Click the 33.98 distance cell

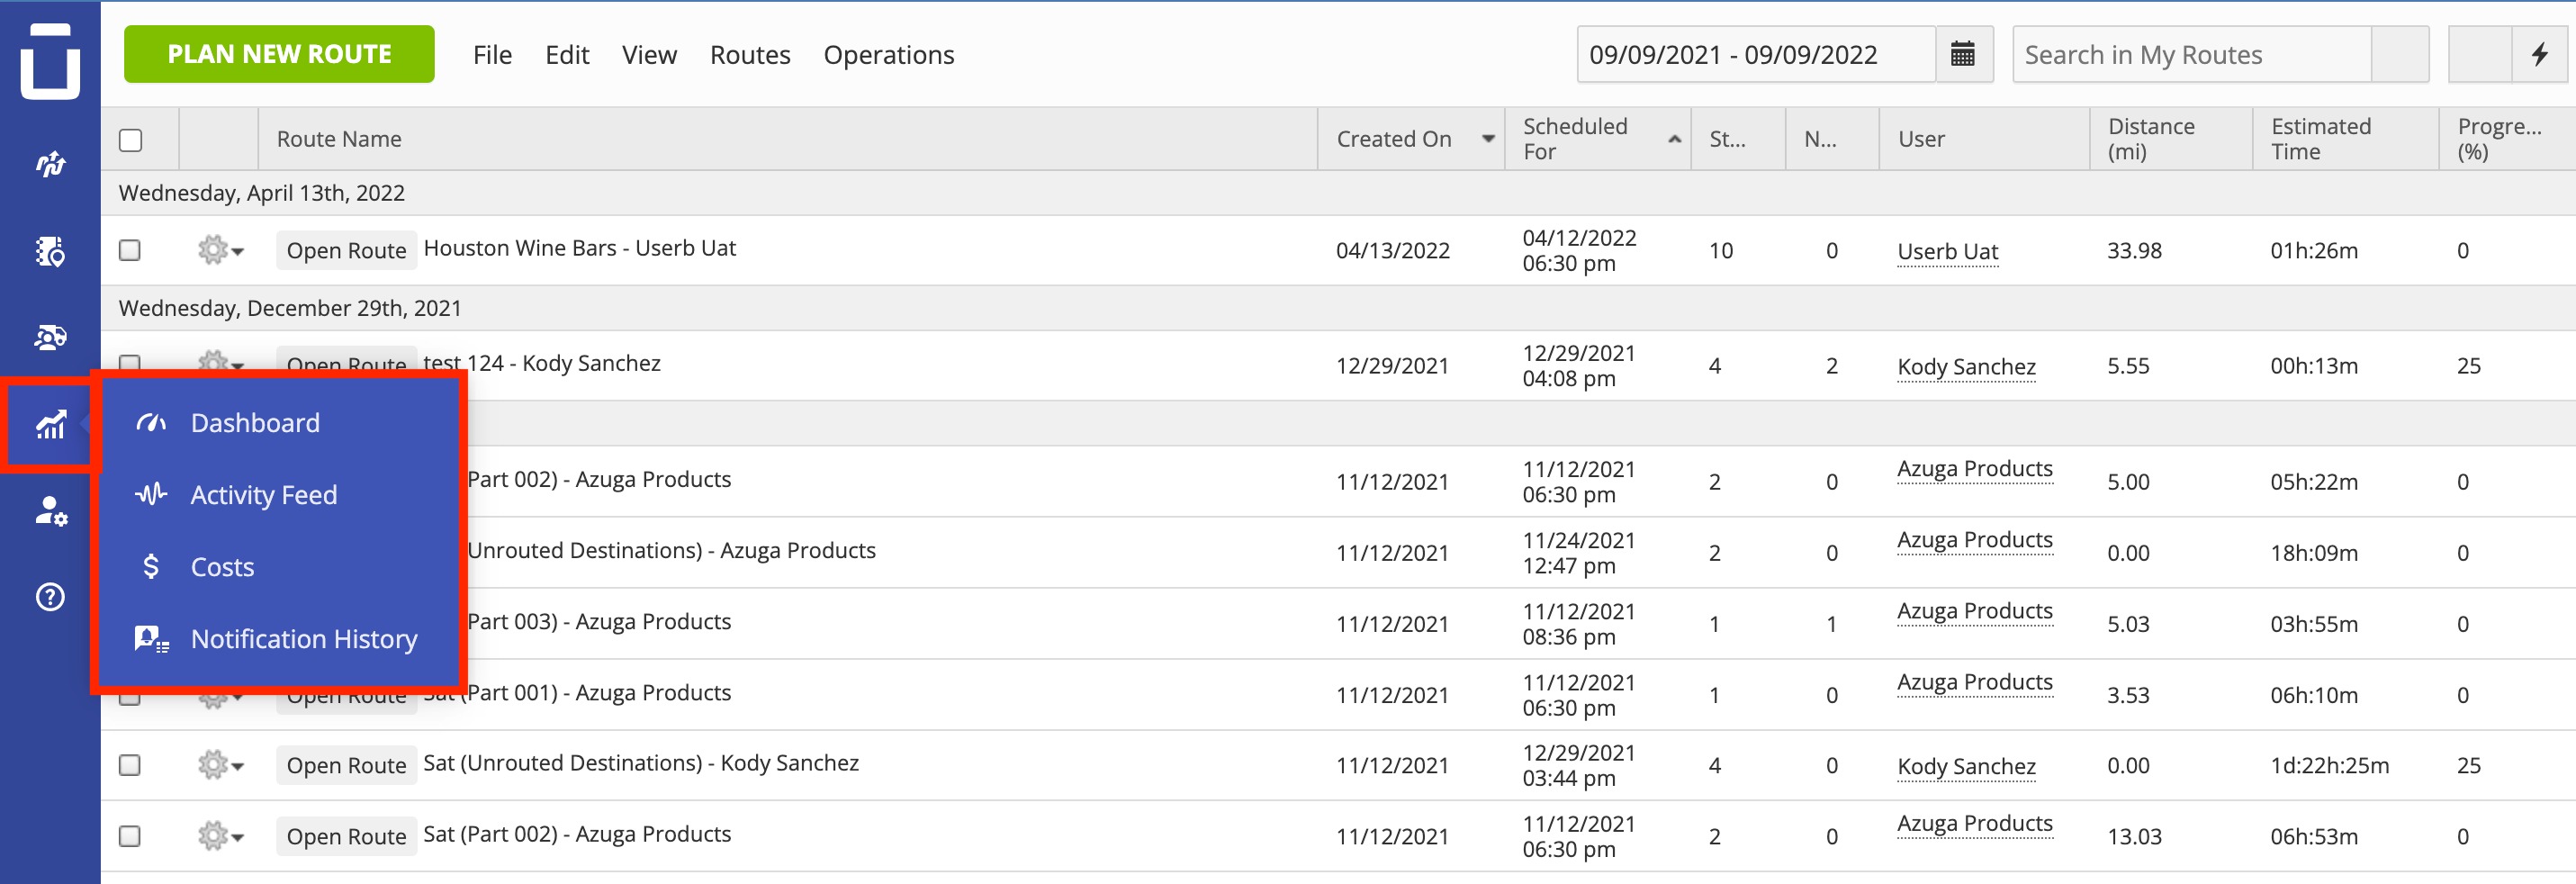click(x=2134, y=251)
